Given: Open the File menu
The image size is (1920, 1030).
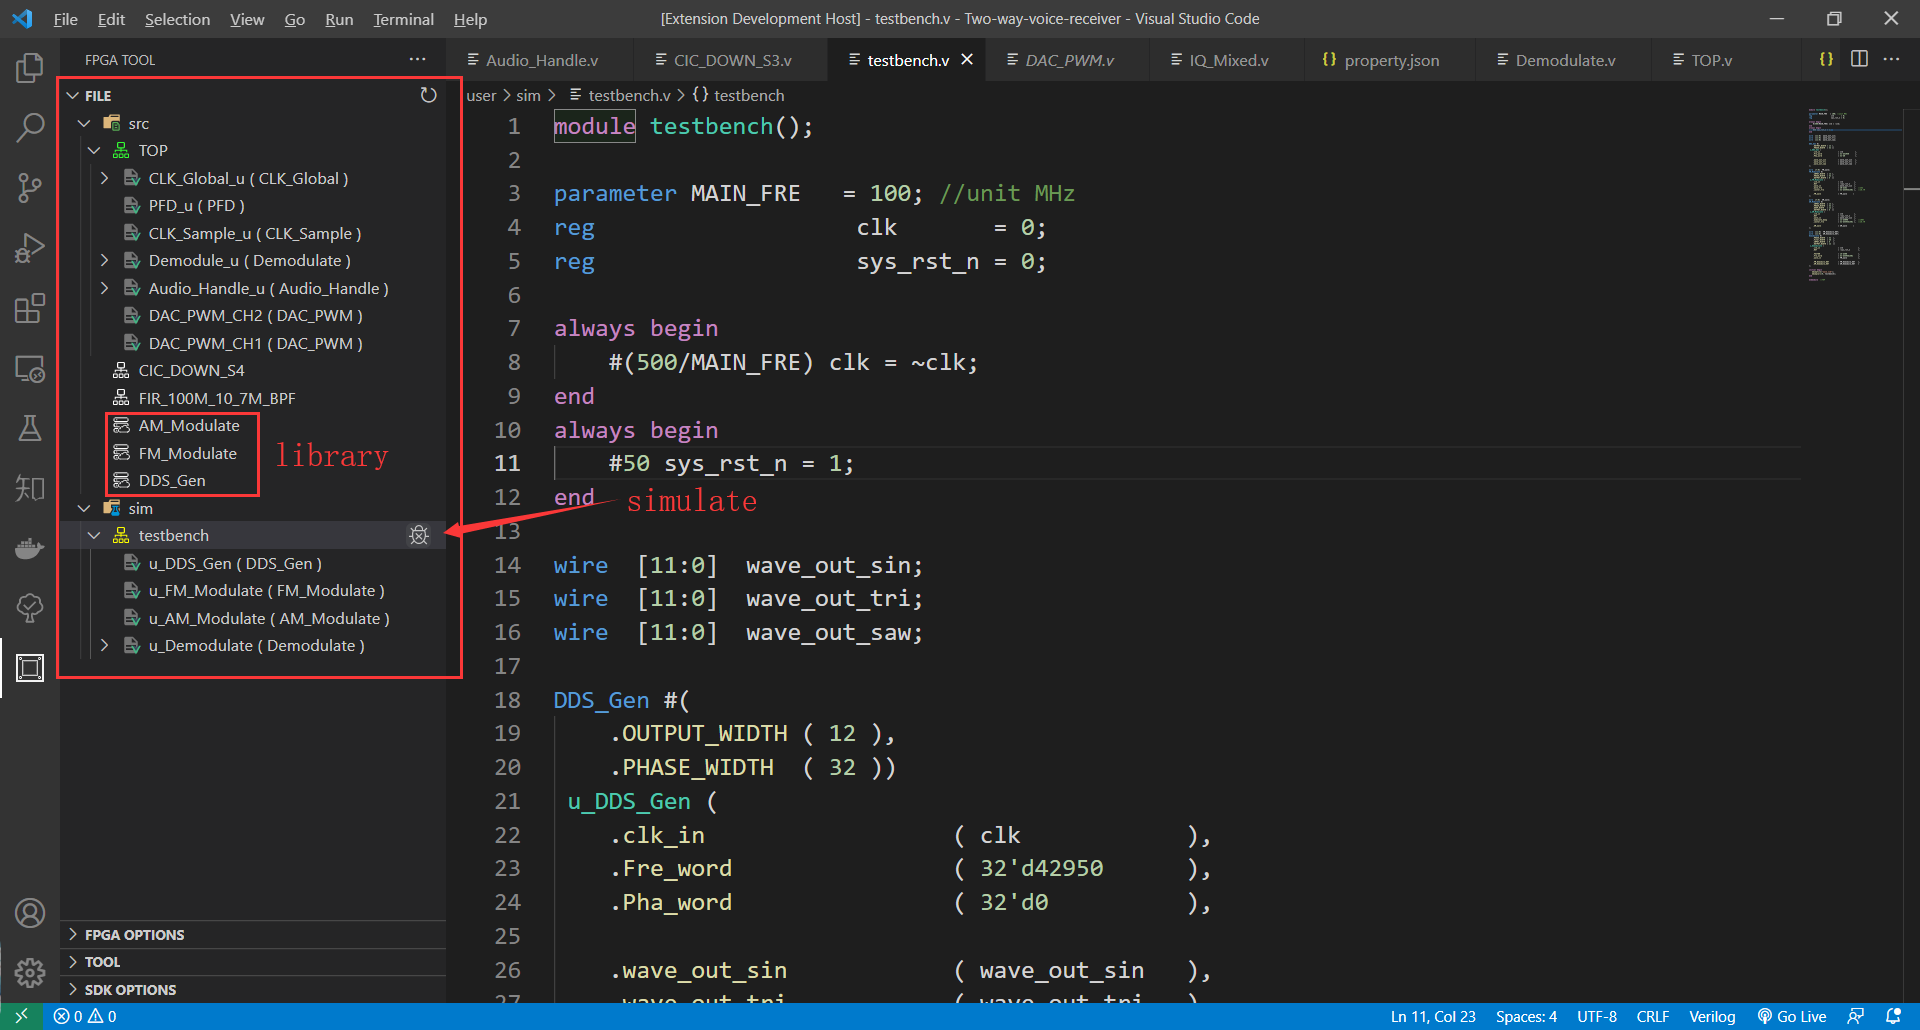Looking at the screenshot, I should point(65,19).
